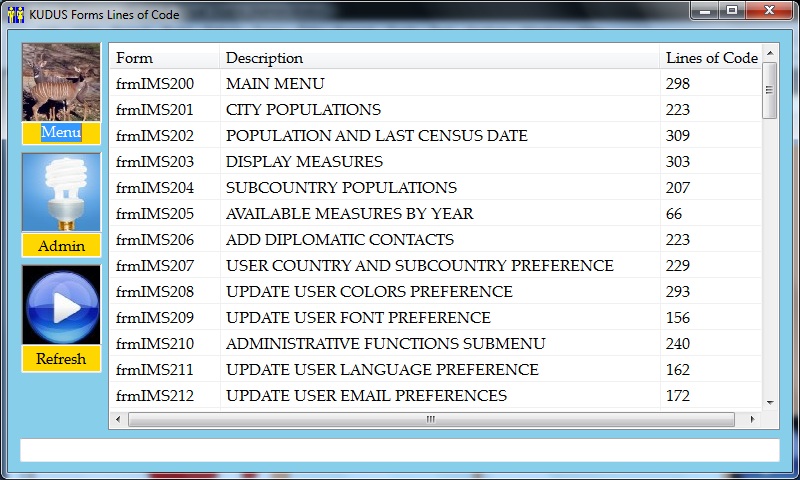
Task: Click the blue play Refresh icon
Action: tap(61, 305)
